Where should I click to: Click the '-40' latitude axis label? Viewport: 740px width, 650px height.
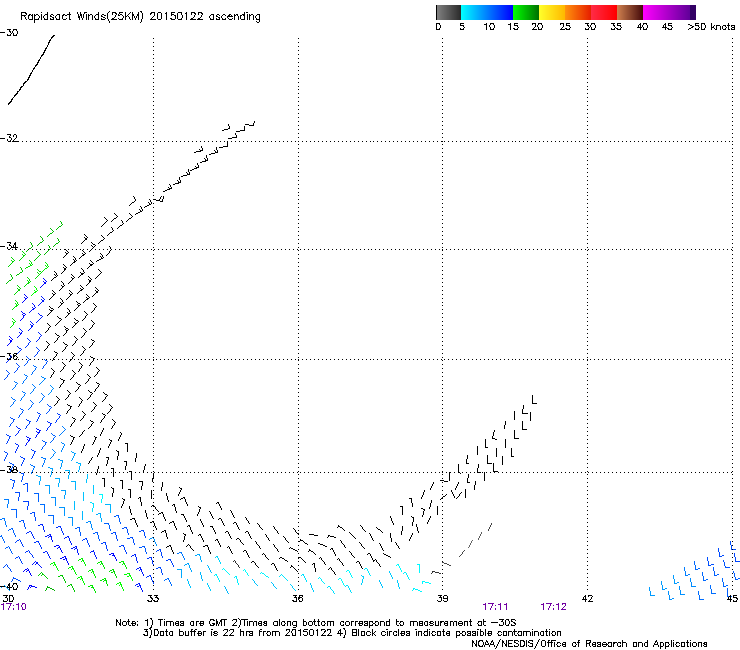coord(9,586)
